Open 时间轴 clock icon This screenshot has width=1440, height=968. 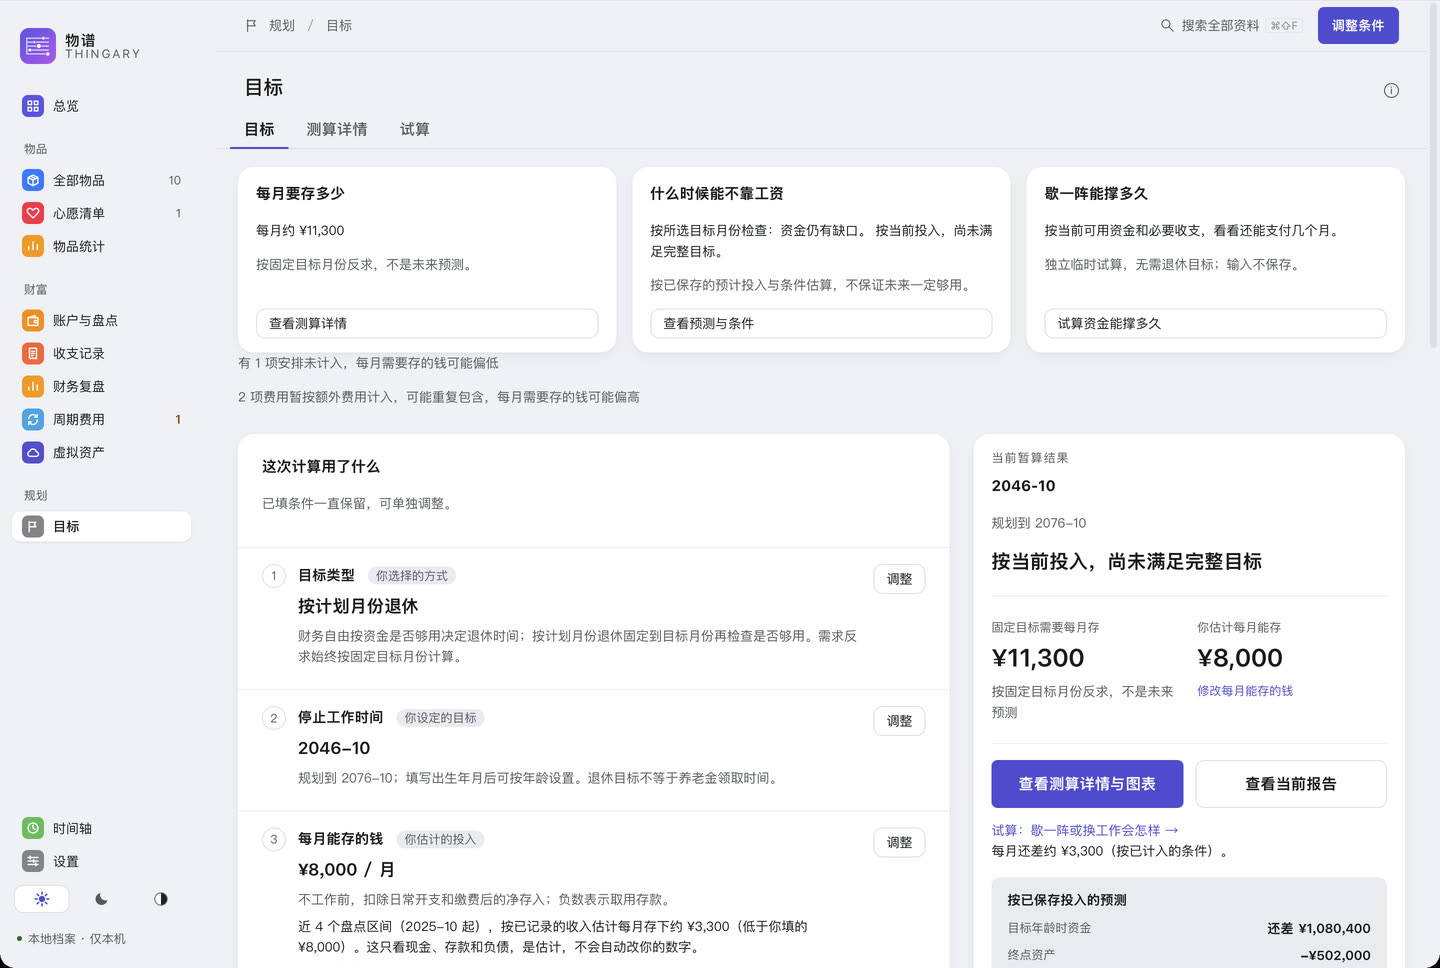click(x=33, y=829)
